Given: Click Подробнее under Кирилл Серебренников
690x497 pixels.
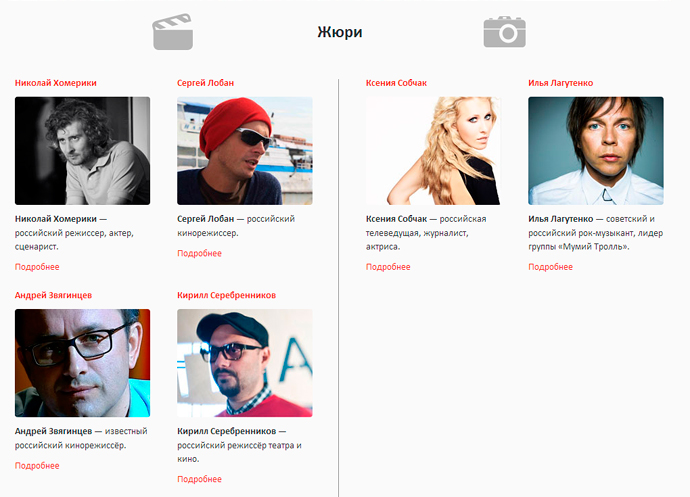Looking at the screenshot, I should pos(199,480).
